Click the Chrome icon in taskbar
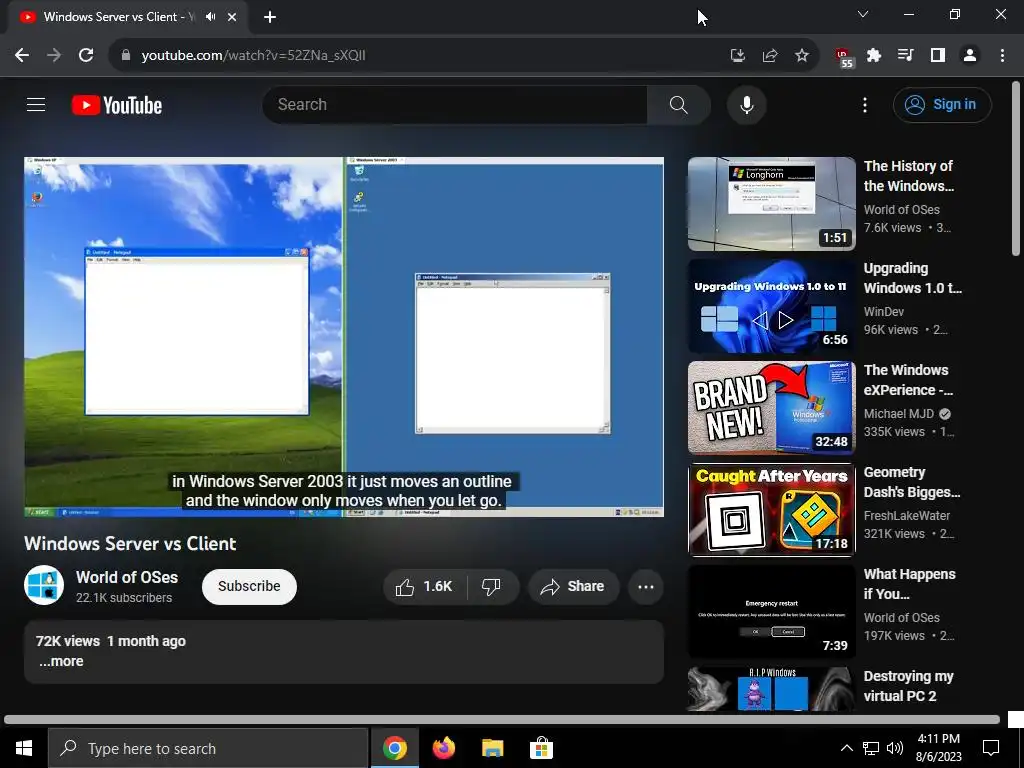Viewport: 1024px width, 768px height. (394, 748)
